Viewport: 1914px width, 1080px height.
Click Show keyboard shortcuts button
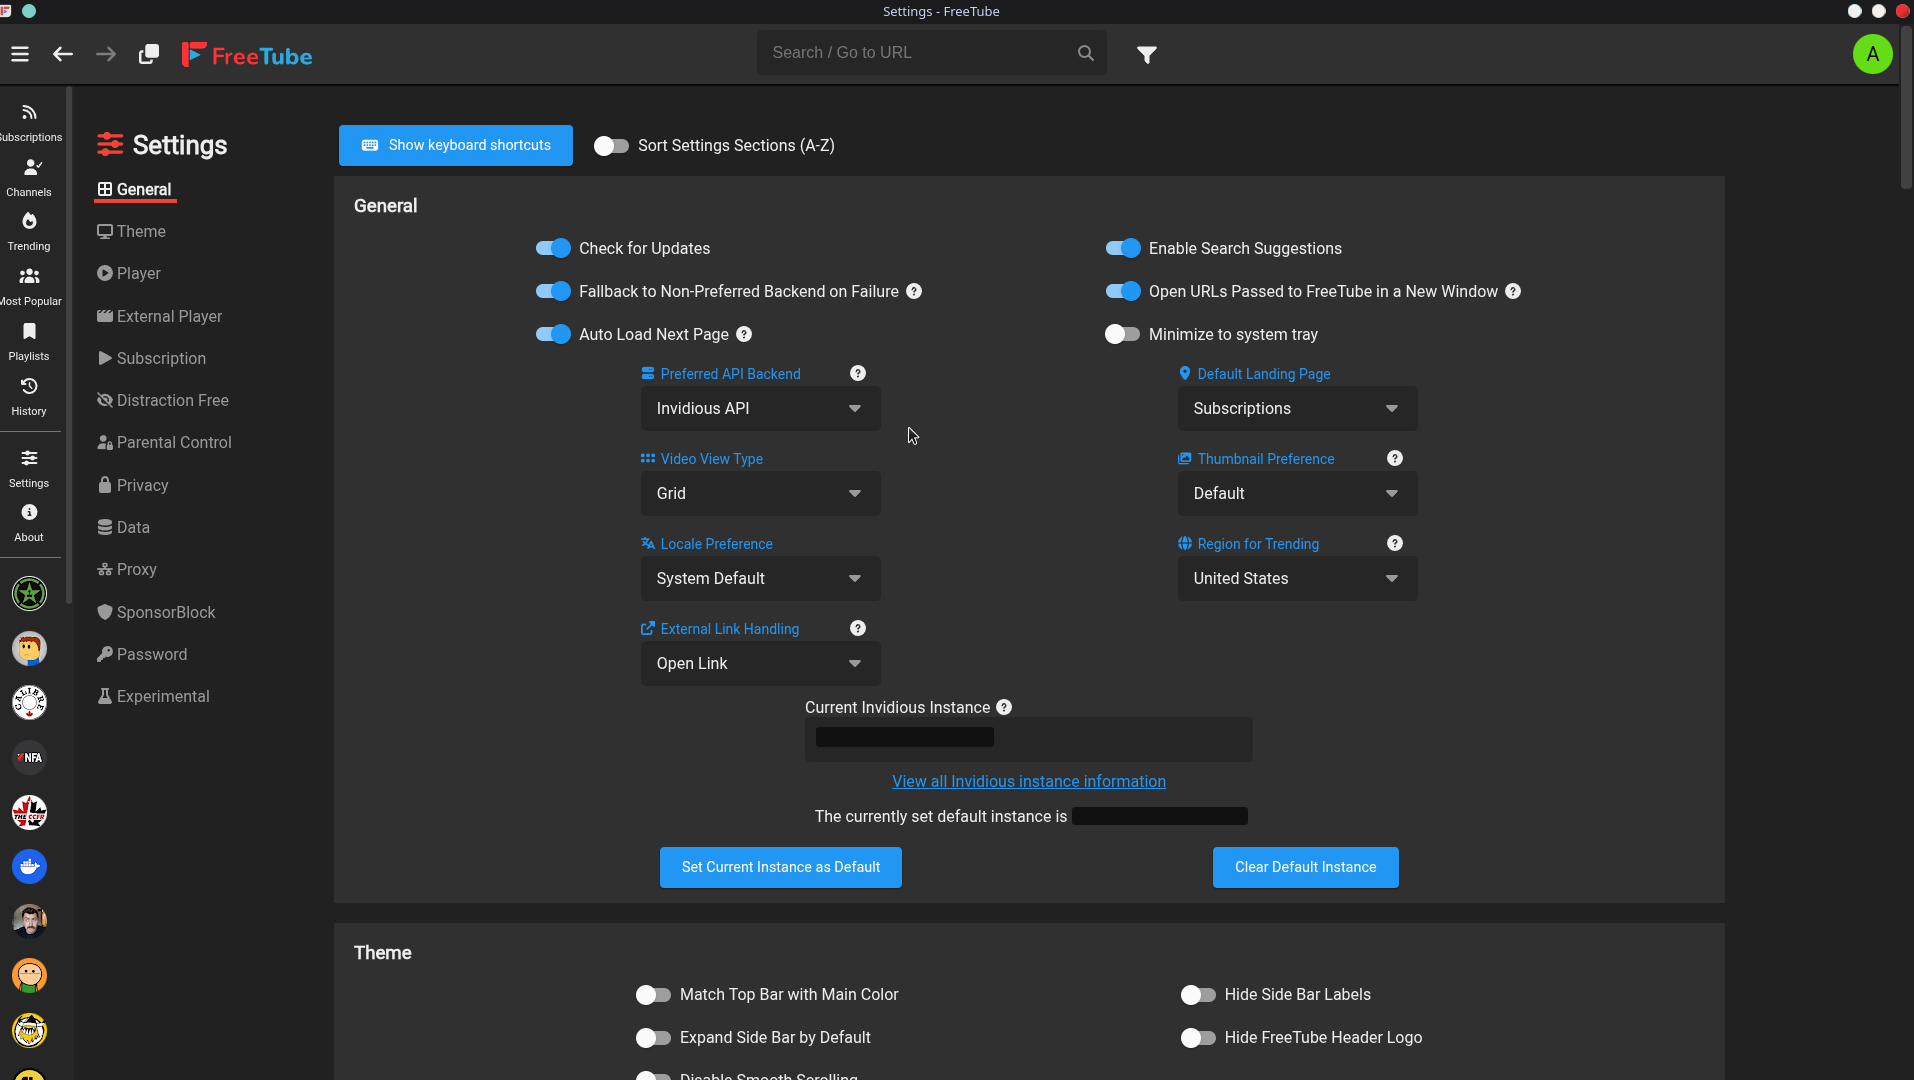[x=456, y=145]
